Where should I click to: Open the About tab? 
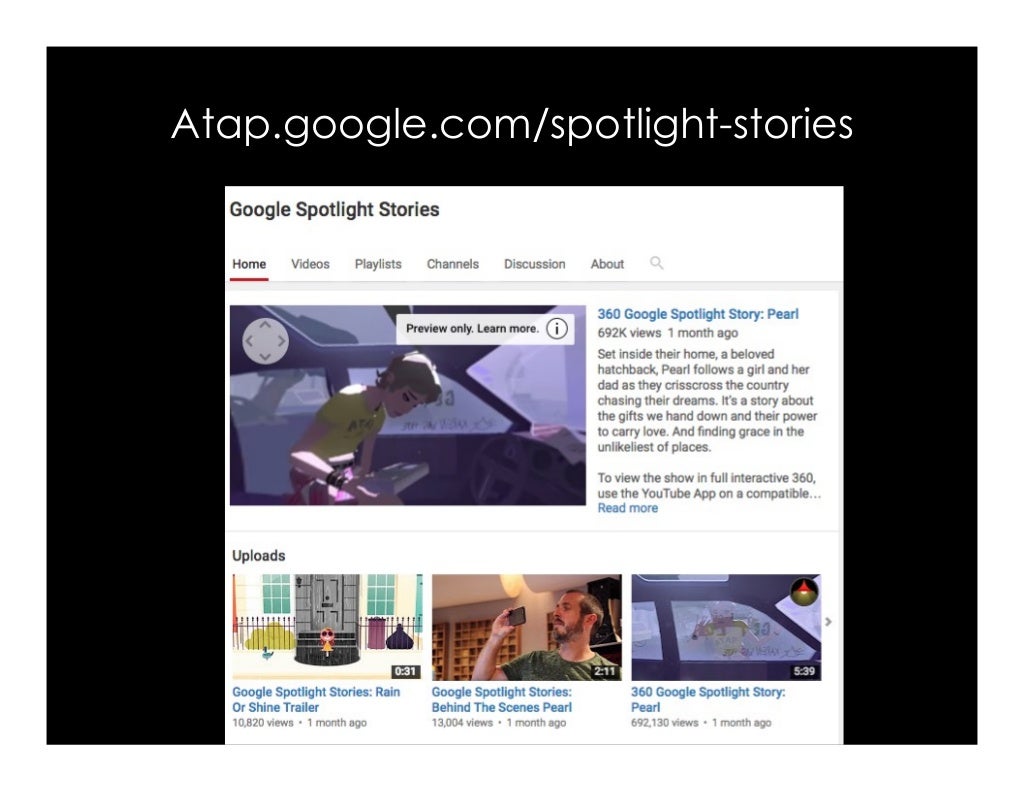click(x=607, y=264)
